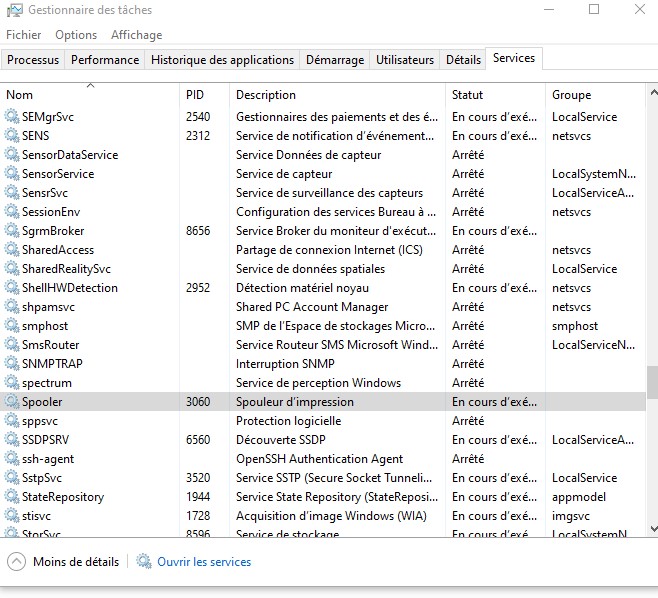Click the SENS service gear icon
658x598 pixels.
(x=12, y=136)
